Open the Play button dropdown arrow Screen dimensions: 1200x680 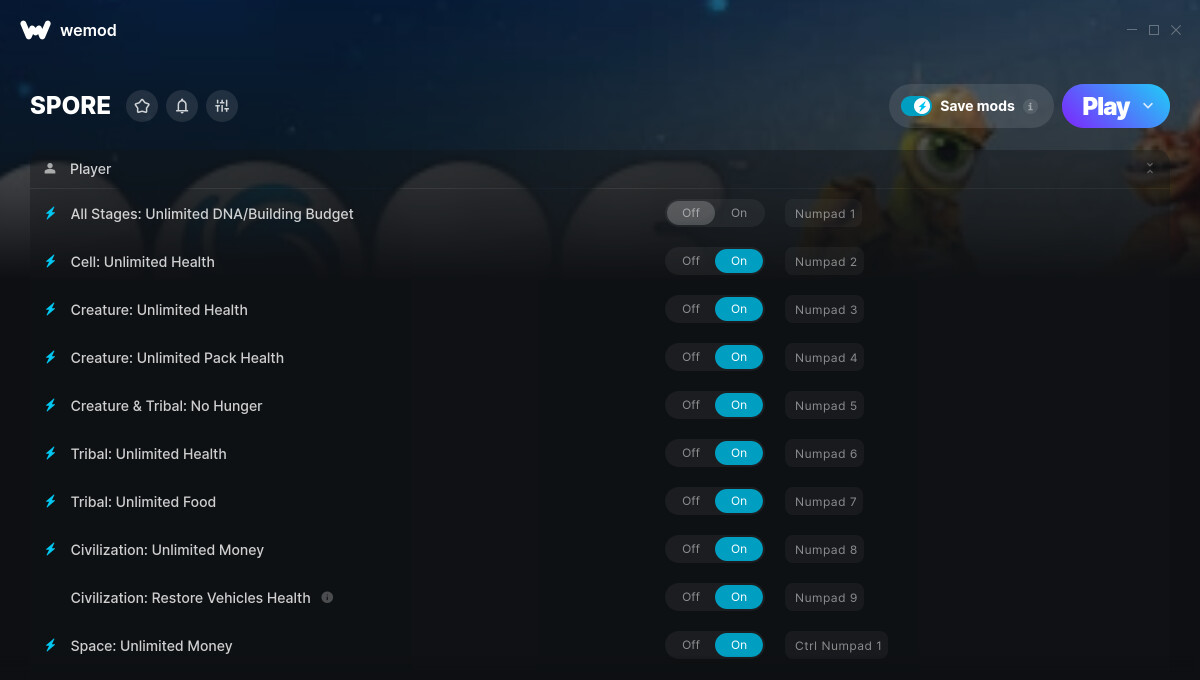[1148, 106]
